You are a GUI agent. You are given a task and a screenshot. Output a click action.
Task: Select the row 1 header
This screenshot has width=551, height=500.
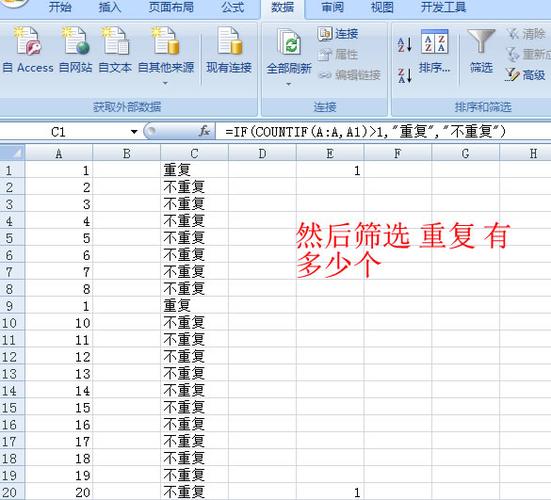[x=12, y=170]
